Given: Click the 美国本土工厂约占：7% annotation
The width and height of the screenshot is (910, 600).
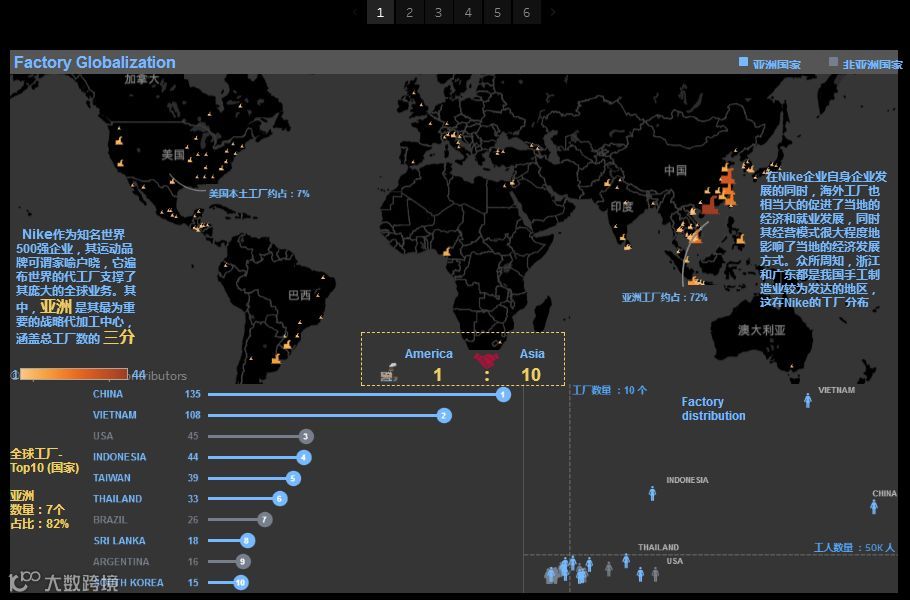Looking at the screenshot, I should (x=259, y=193).
